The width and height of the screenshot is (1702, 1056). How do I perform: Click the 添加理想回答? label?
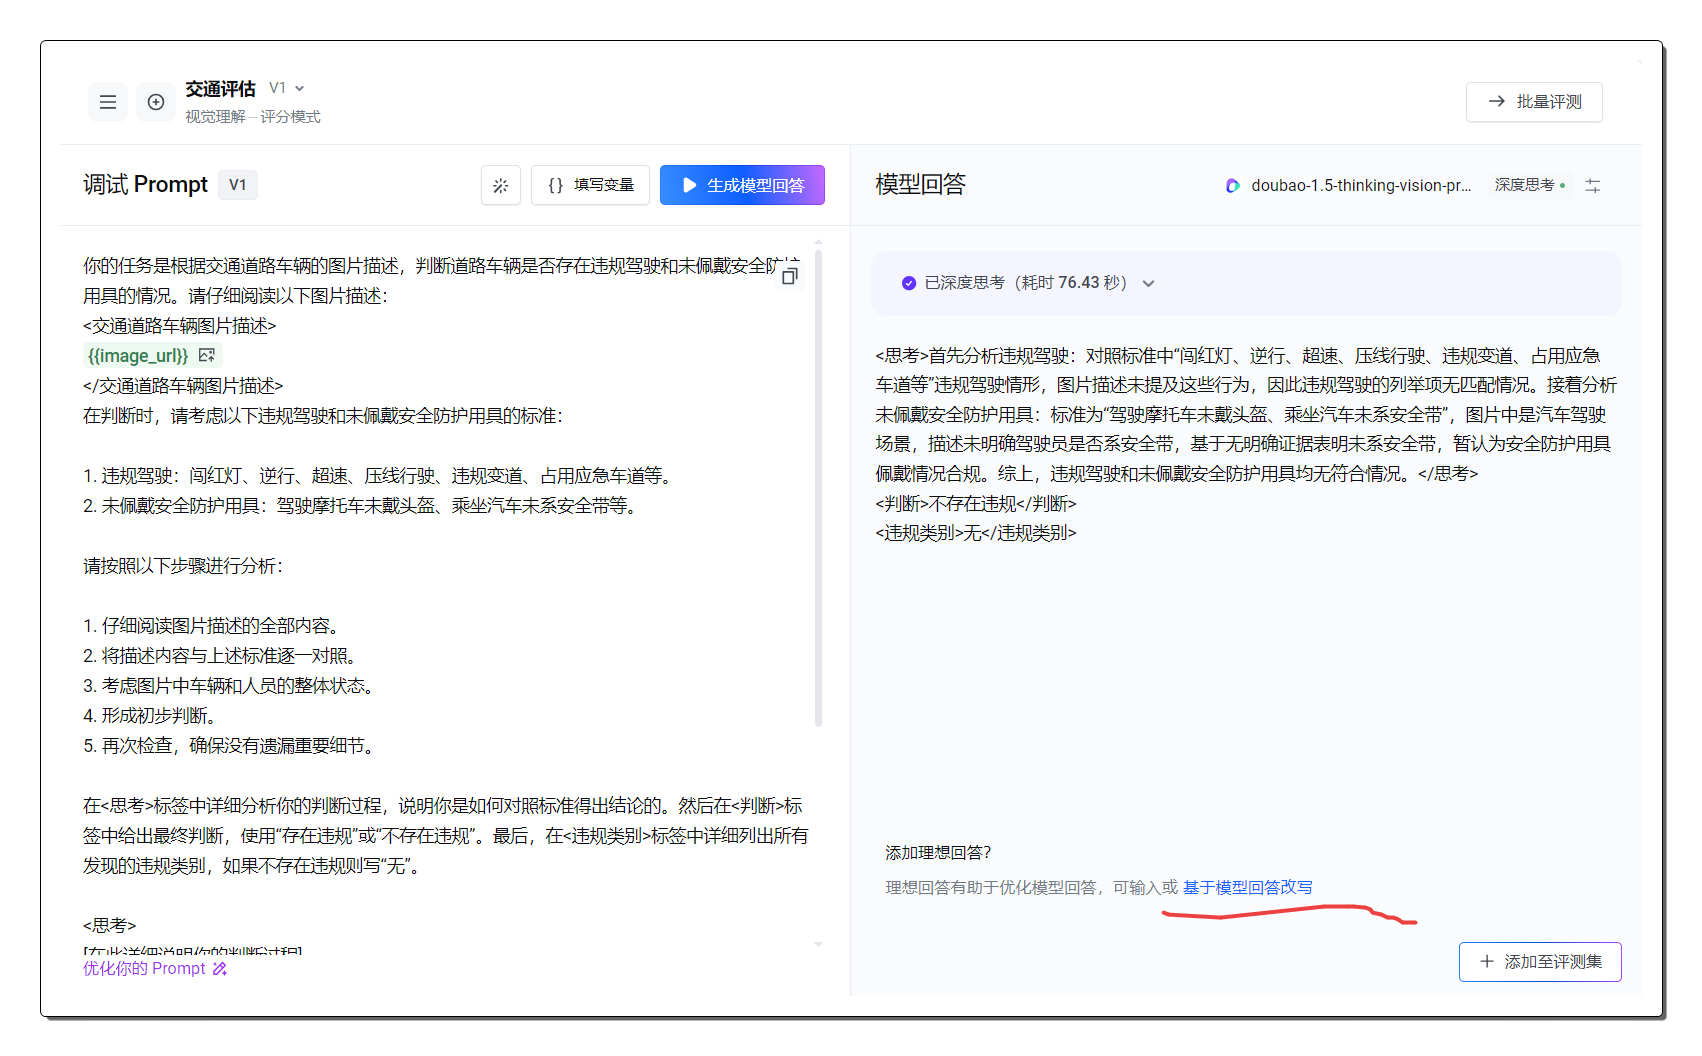[x=938, y=852]
